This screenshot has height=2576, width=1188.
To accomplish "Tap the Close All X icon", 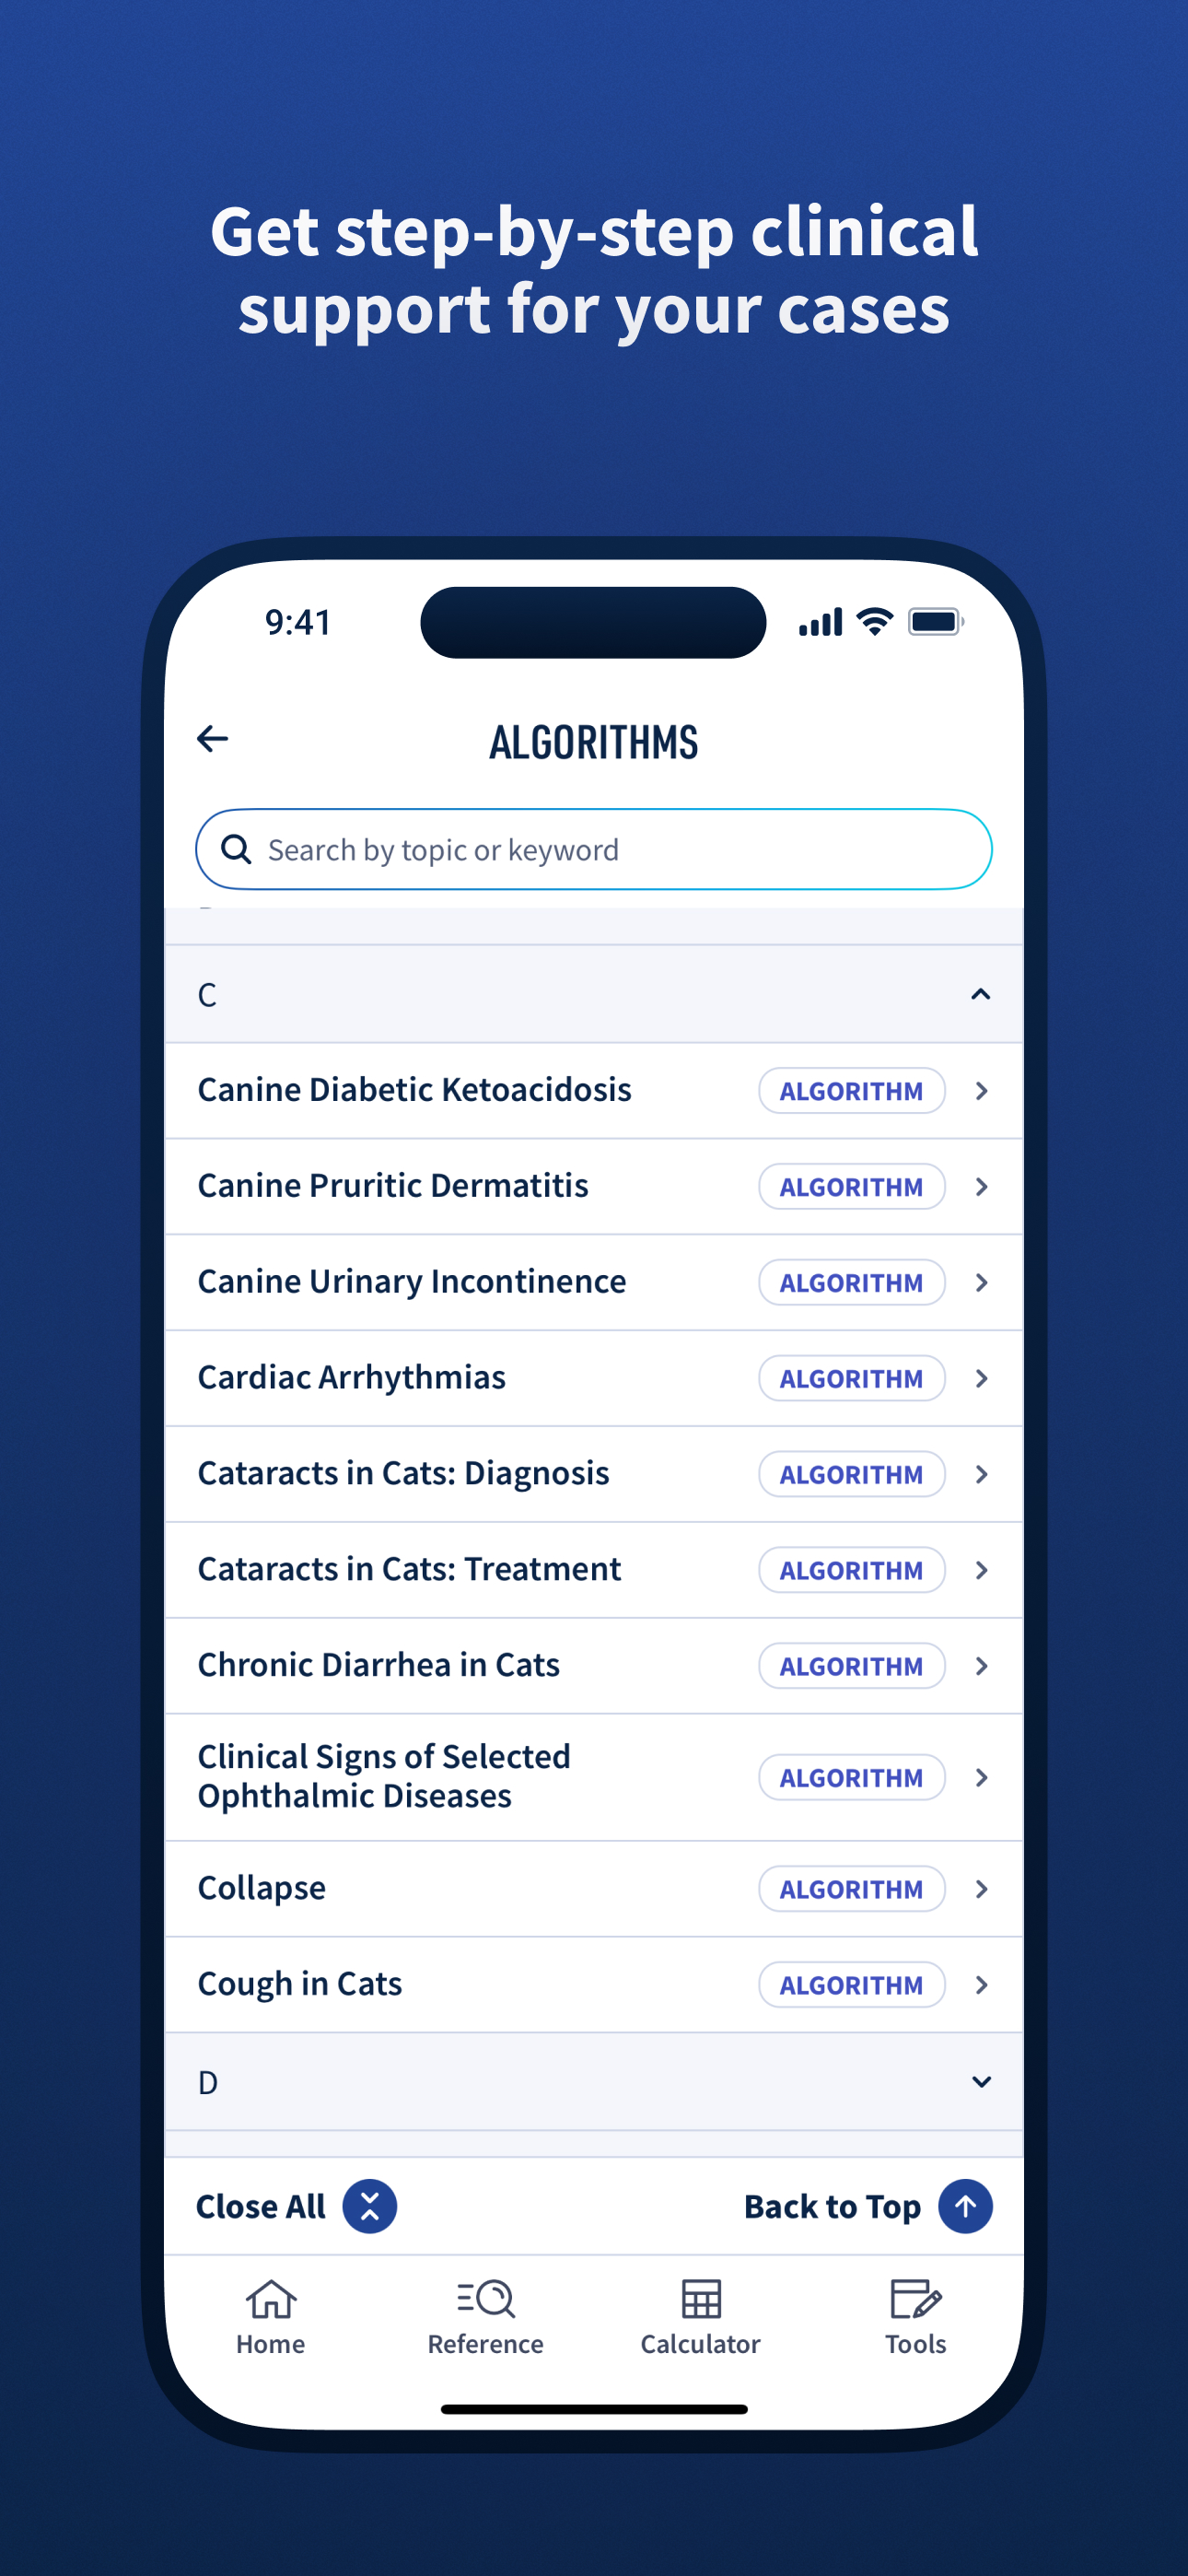I will coord(370,2206).
